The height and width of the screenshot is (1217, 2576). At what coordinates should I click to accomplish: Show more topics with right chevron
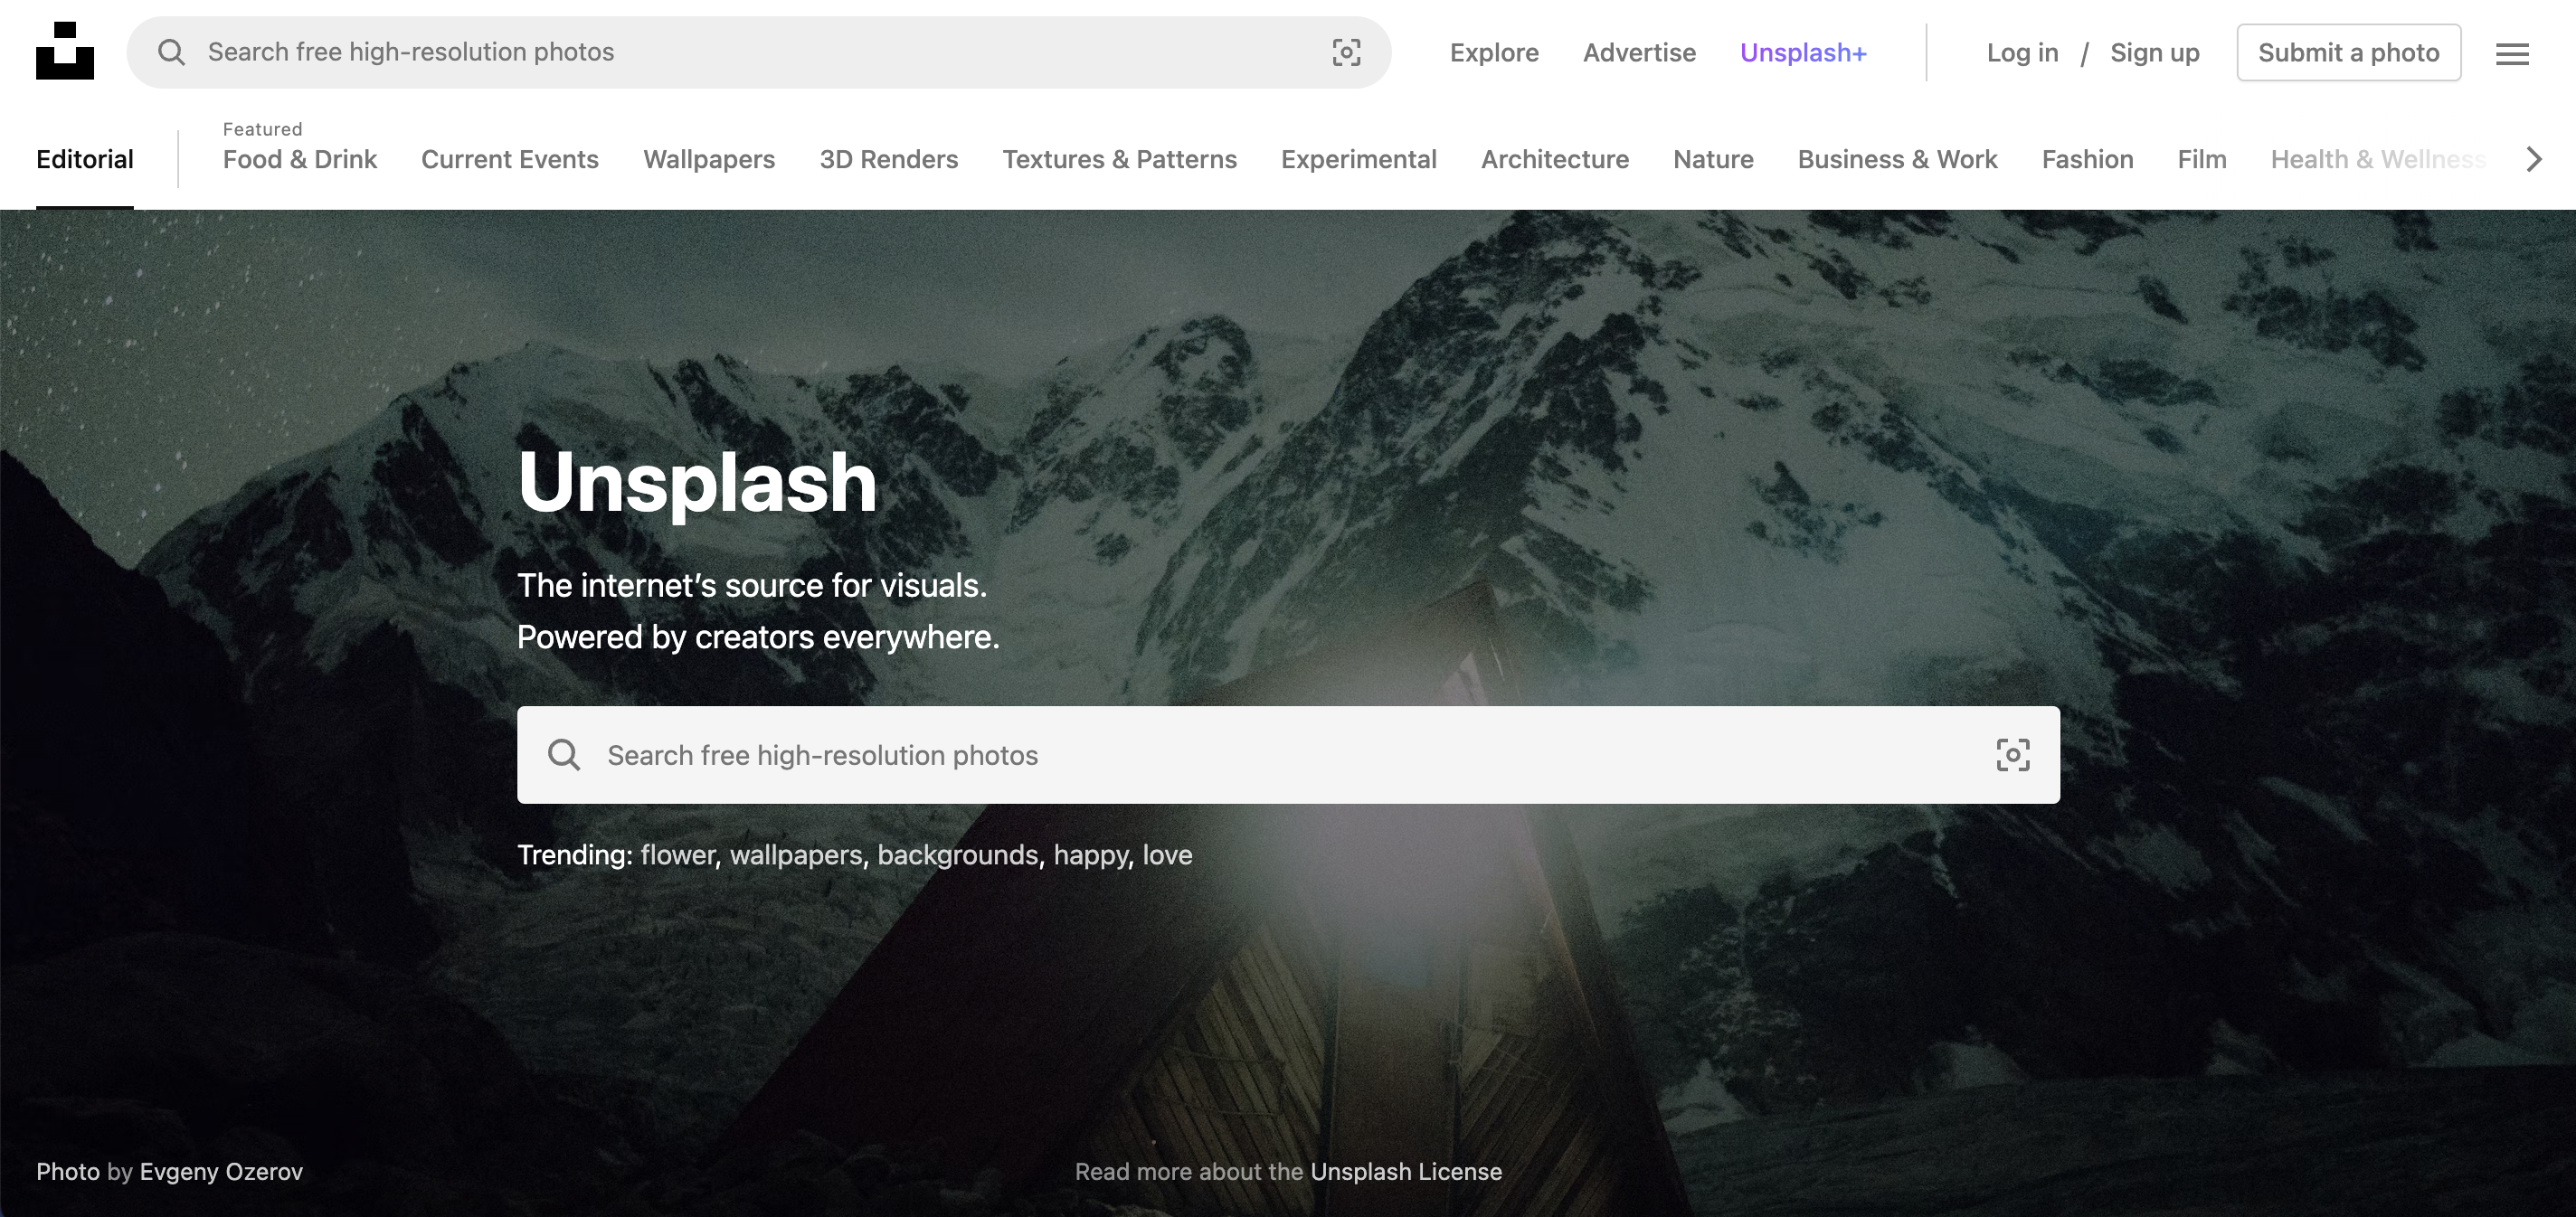2534,159
